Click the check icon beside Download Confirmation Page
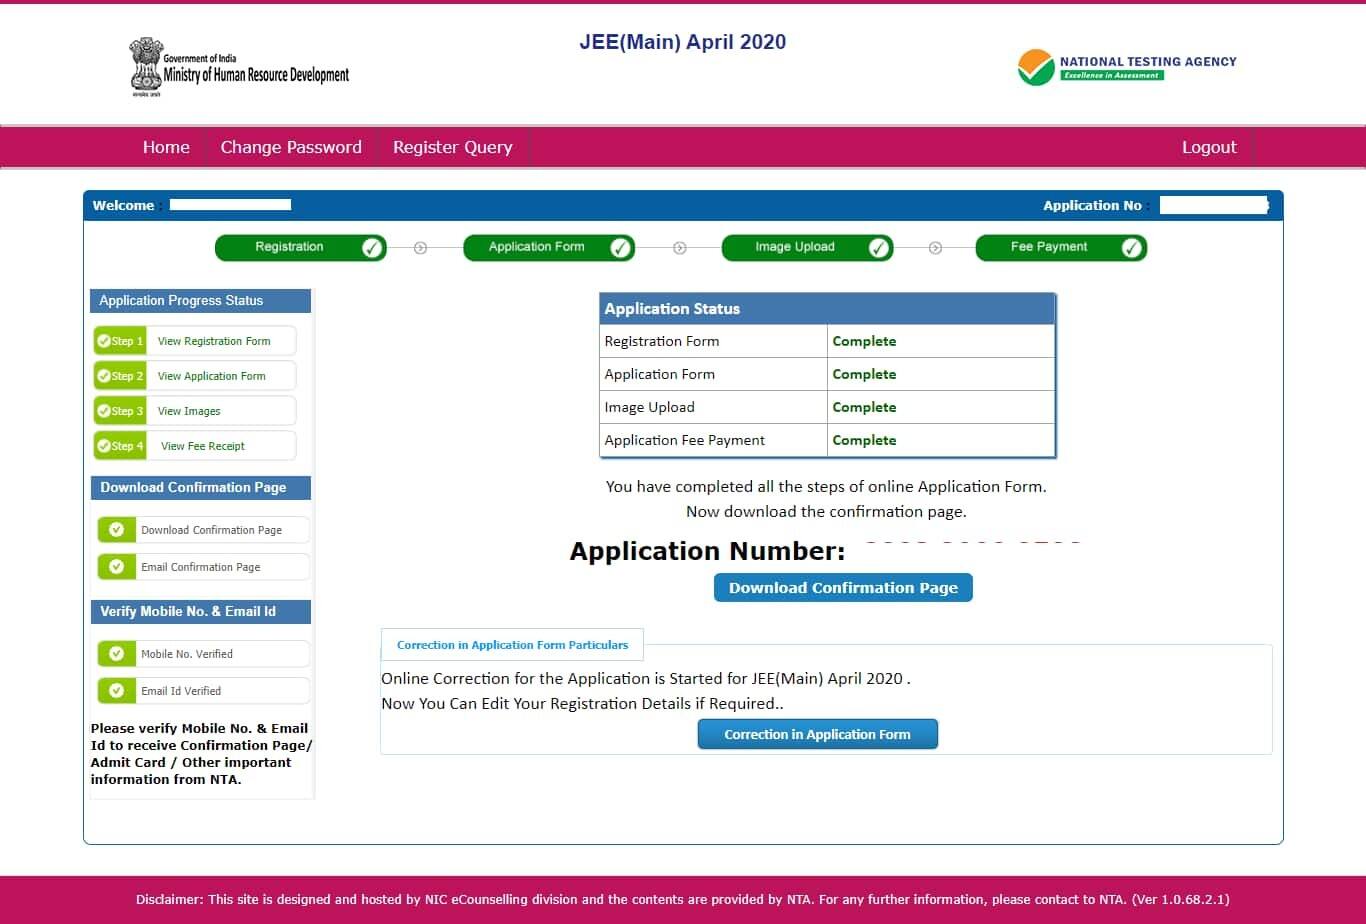Viewport: 1366px width, 924px height. [117, 530]
